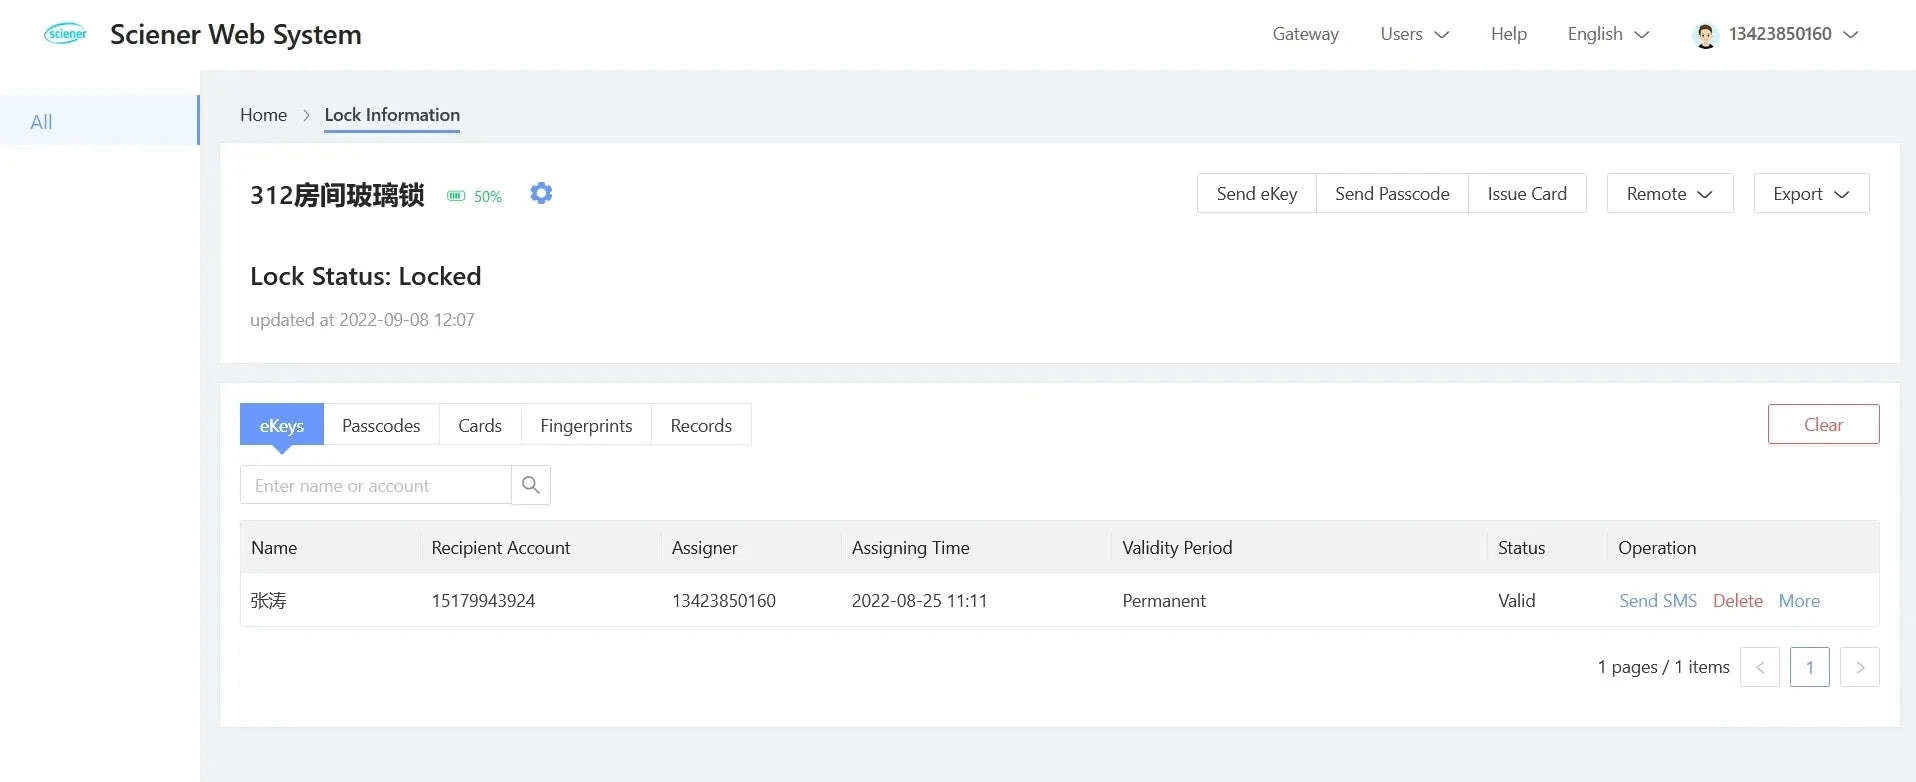Open the Export dropdown
The image size is (1916, 782).
[1810, 194]
